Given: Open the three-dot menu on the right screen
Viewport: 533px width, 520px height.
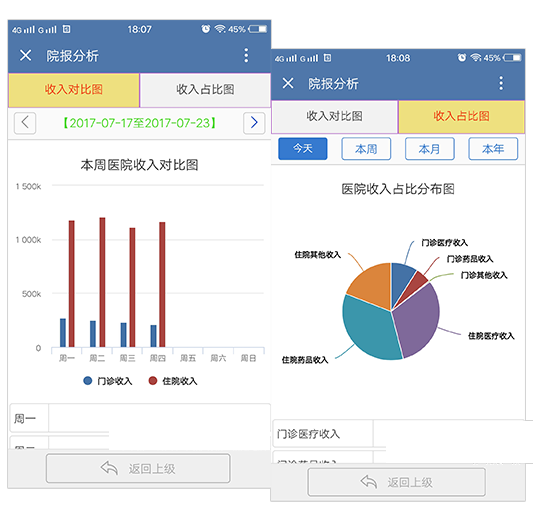Looking at the screenshot, I should click(x=501, y=83).
